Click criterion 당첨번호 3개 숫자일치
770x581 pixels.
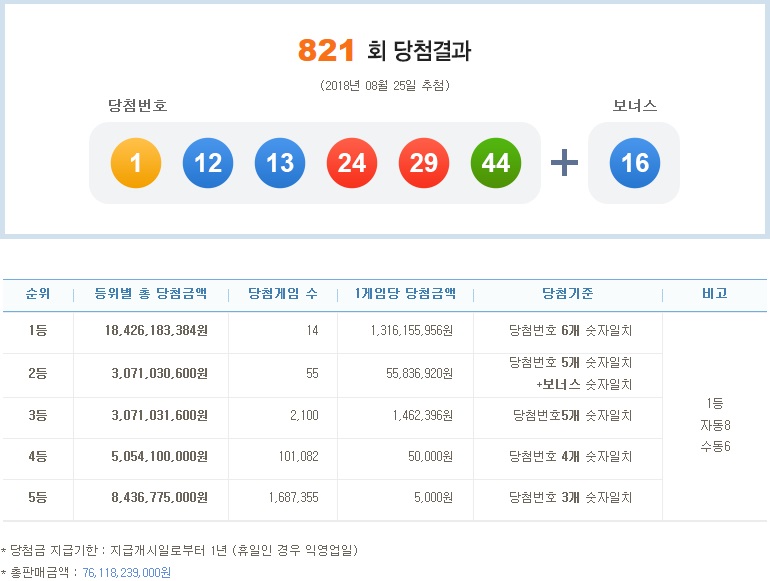pyautogui.click(x=570, y=497)
